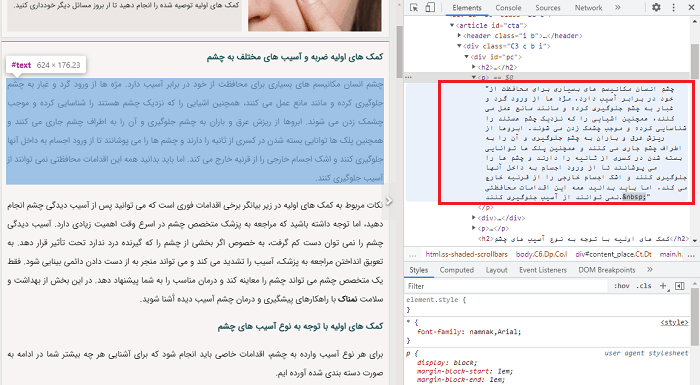Click the face photo thumbnail in the article
The height and width of the screenshot is (385, 700).
coord(315,15)
